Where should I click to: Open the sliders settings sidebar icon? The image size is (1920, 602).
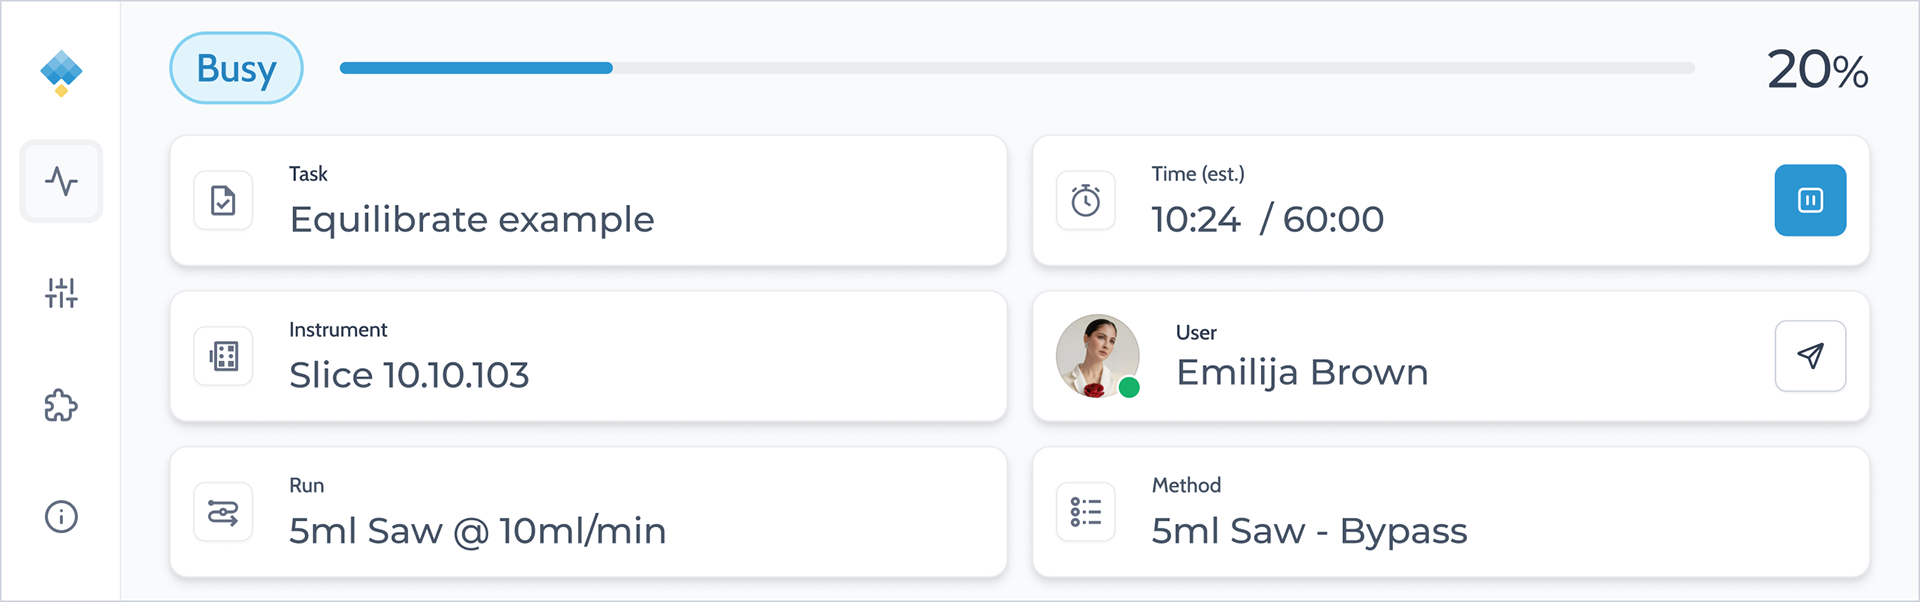[61, 293]
